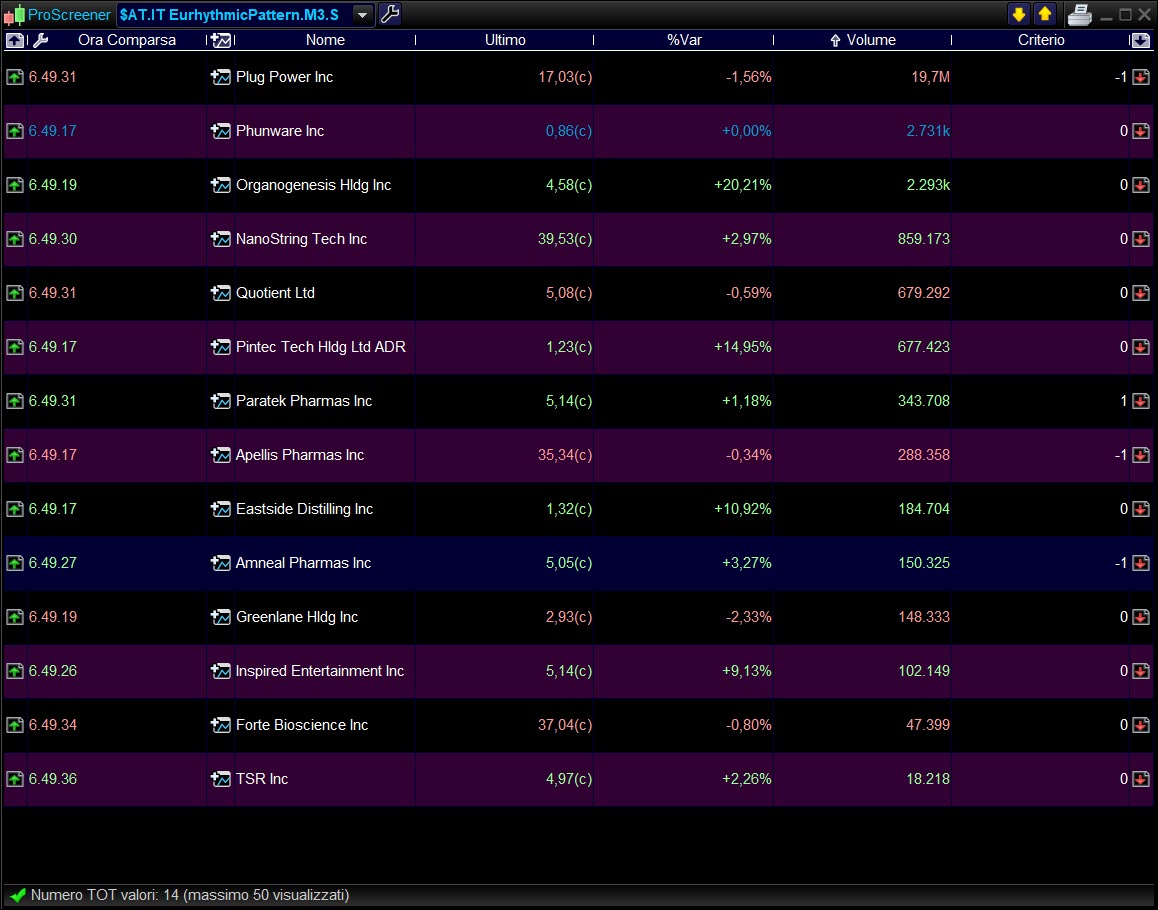Click the header icon after Criterio
The height and width of the screenshot is (910, 1158).
point(1140,40)
